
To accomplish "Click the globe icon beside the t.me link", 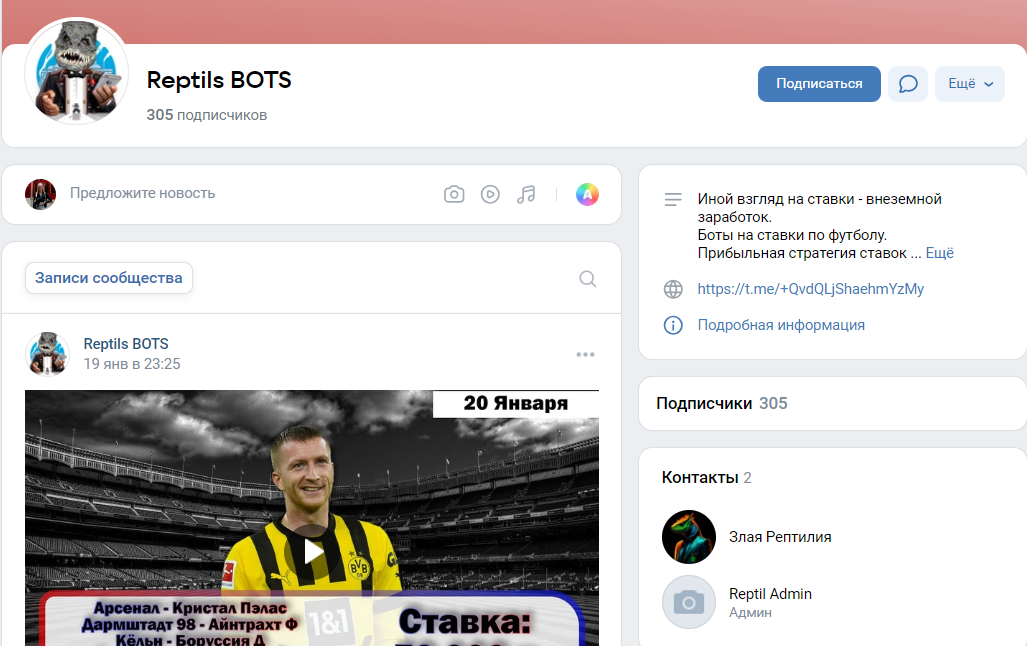I will [672, 289].
